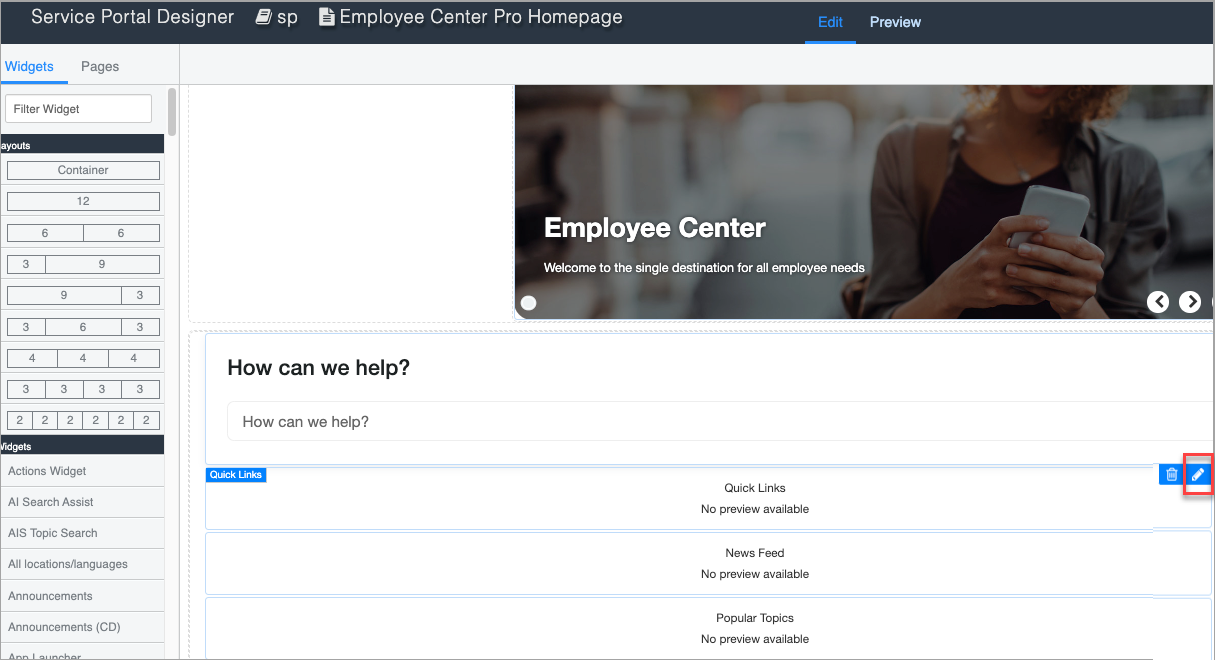Image resolution: width=1215 pixels, height=660 pixels.
Task: Pick the 4 / 4 / 4 column layout
Action: point(83,358)
